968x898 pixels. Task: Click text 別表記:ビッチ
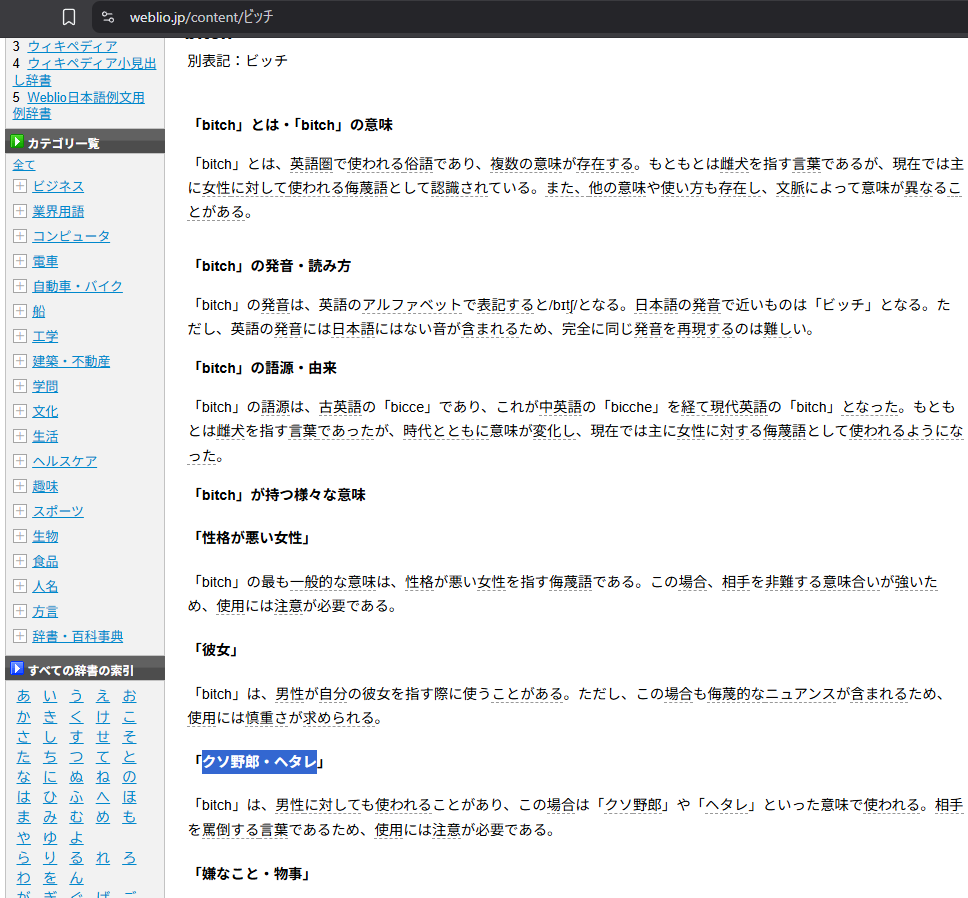[238, 60]
